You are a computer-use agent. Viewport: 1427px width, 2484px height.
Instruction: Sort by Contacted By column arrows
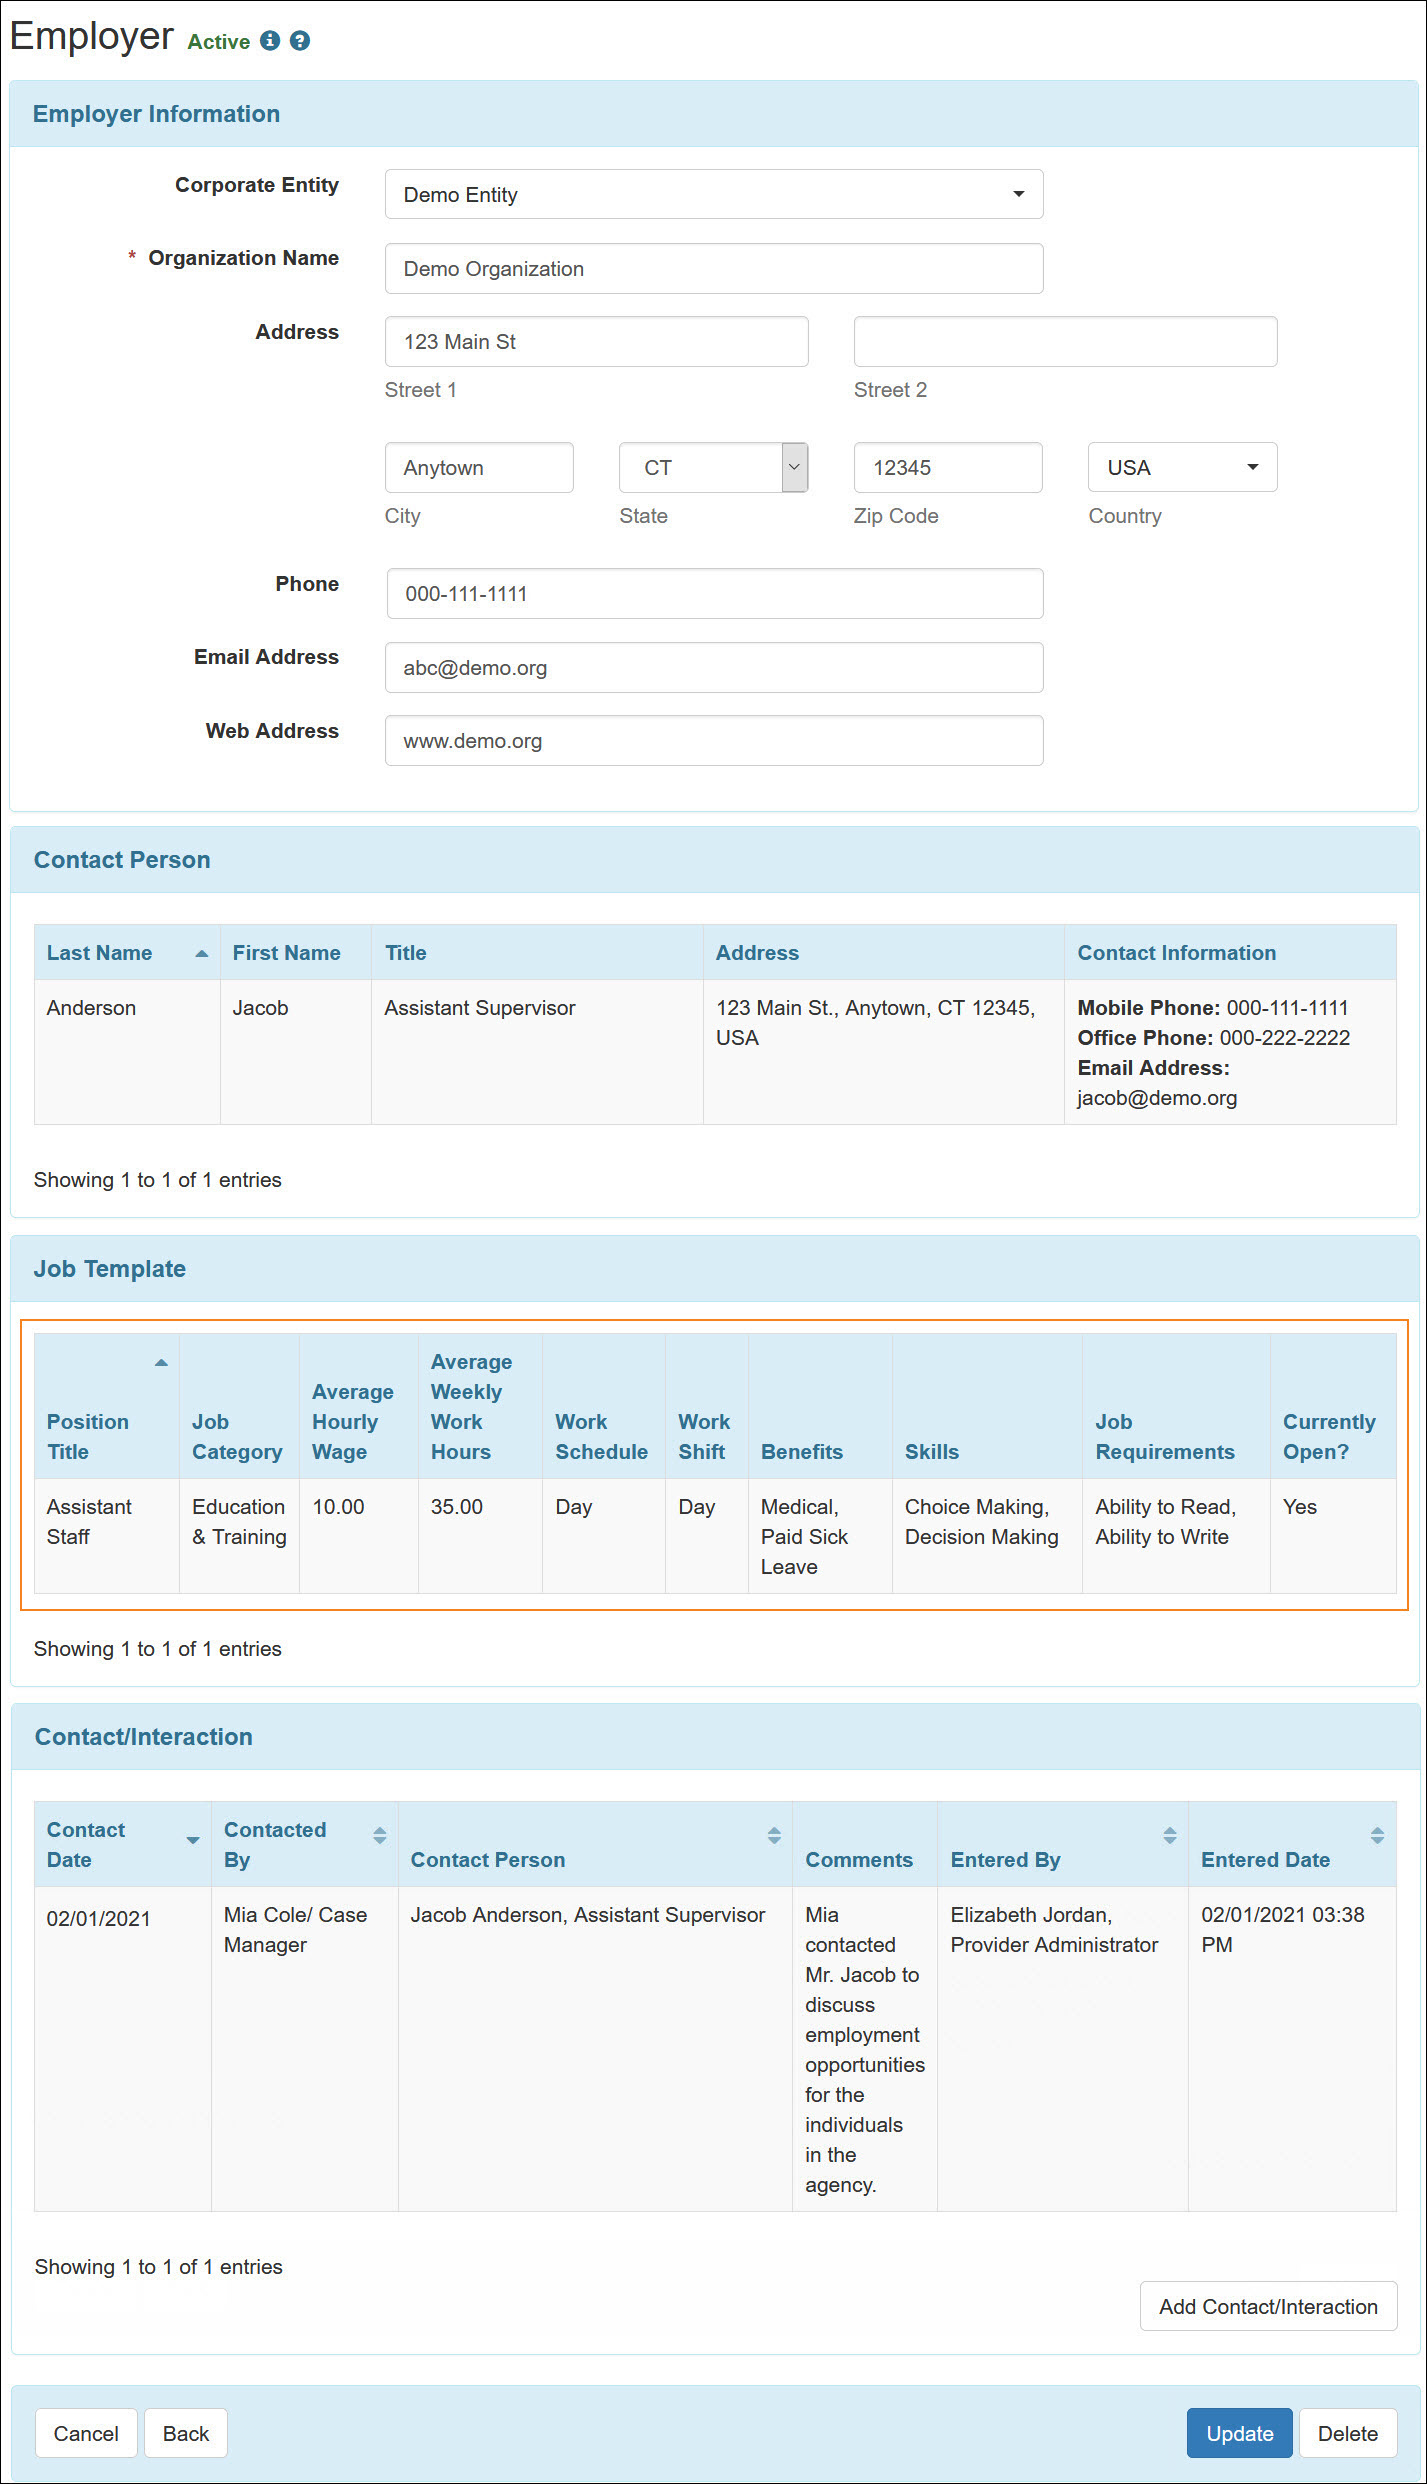coord(379,1835)
